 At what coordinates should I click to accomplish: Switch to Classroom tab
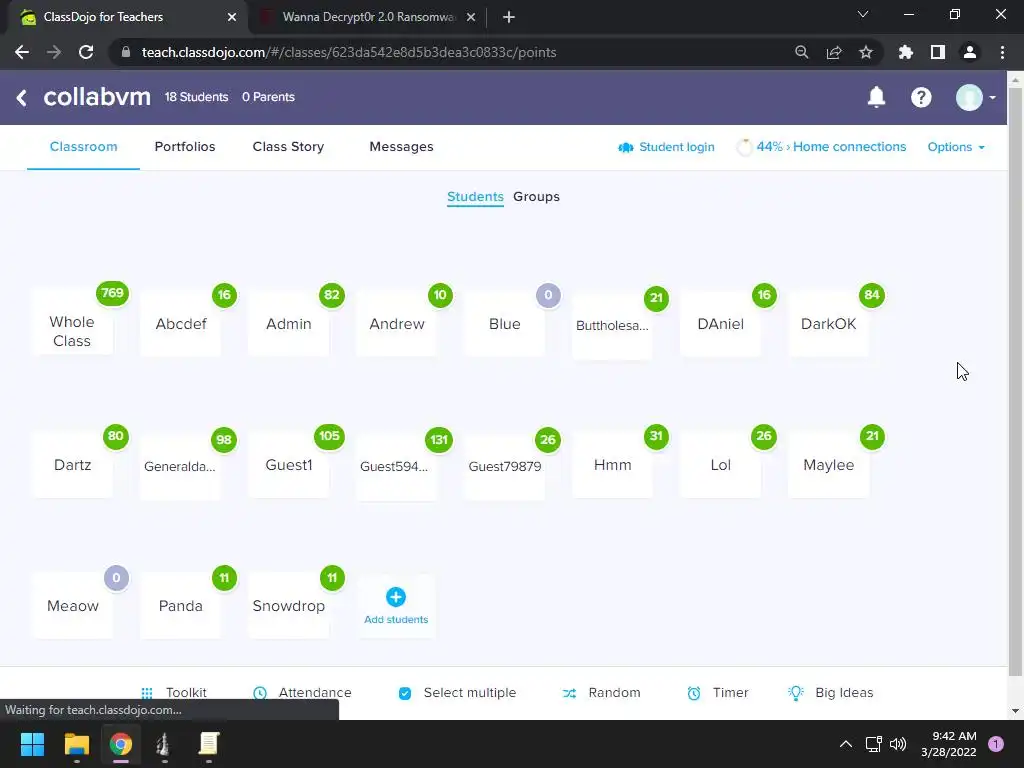pyautogui.click(x=84, y=147)
